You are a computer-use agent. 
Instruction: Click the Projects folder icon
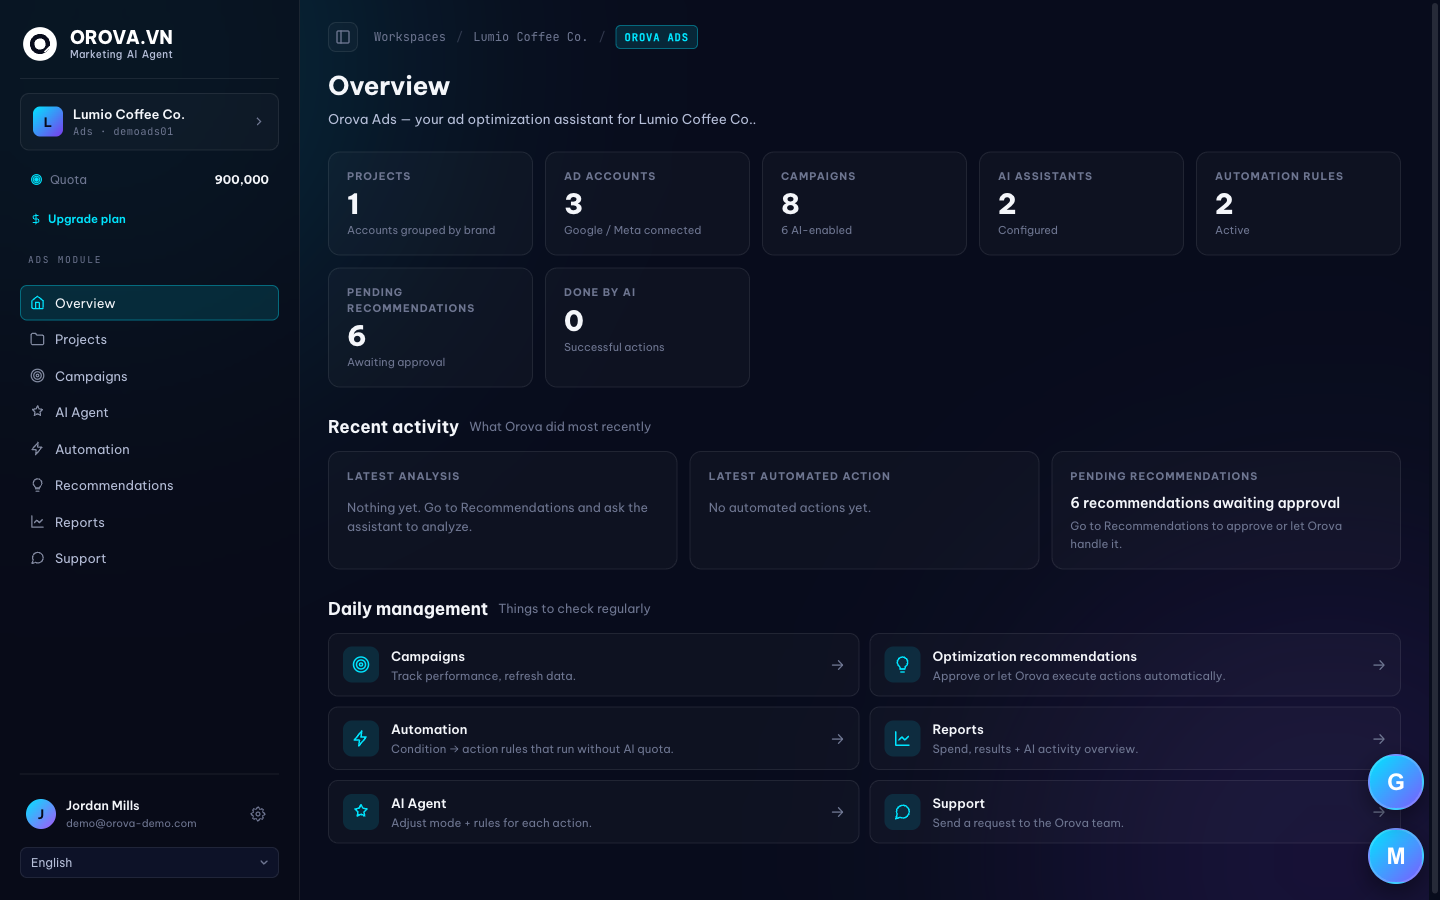pyautogui.click(x=37, y=339)
